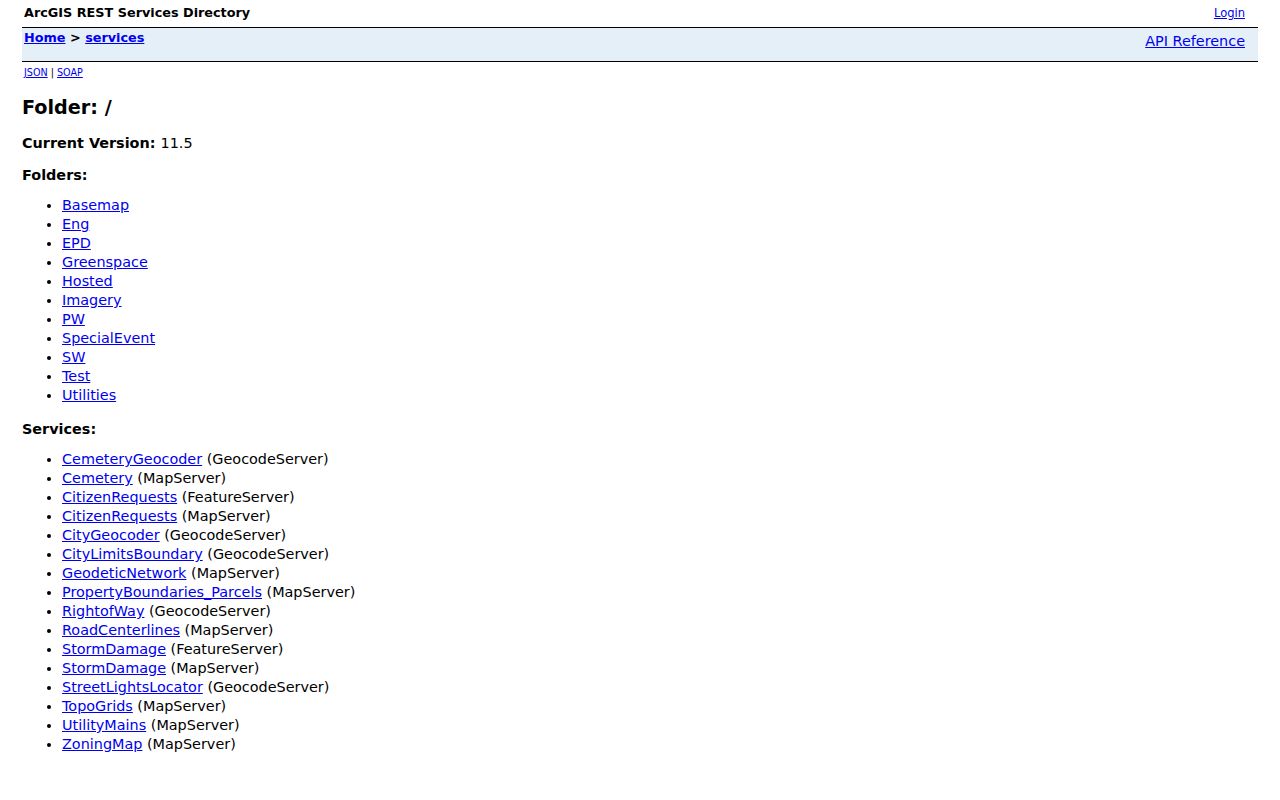Viewport: 1280px width, 800px height.
Task: Open the ZoningMap MapServer
Action: pos(102,744)
